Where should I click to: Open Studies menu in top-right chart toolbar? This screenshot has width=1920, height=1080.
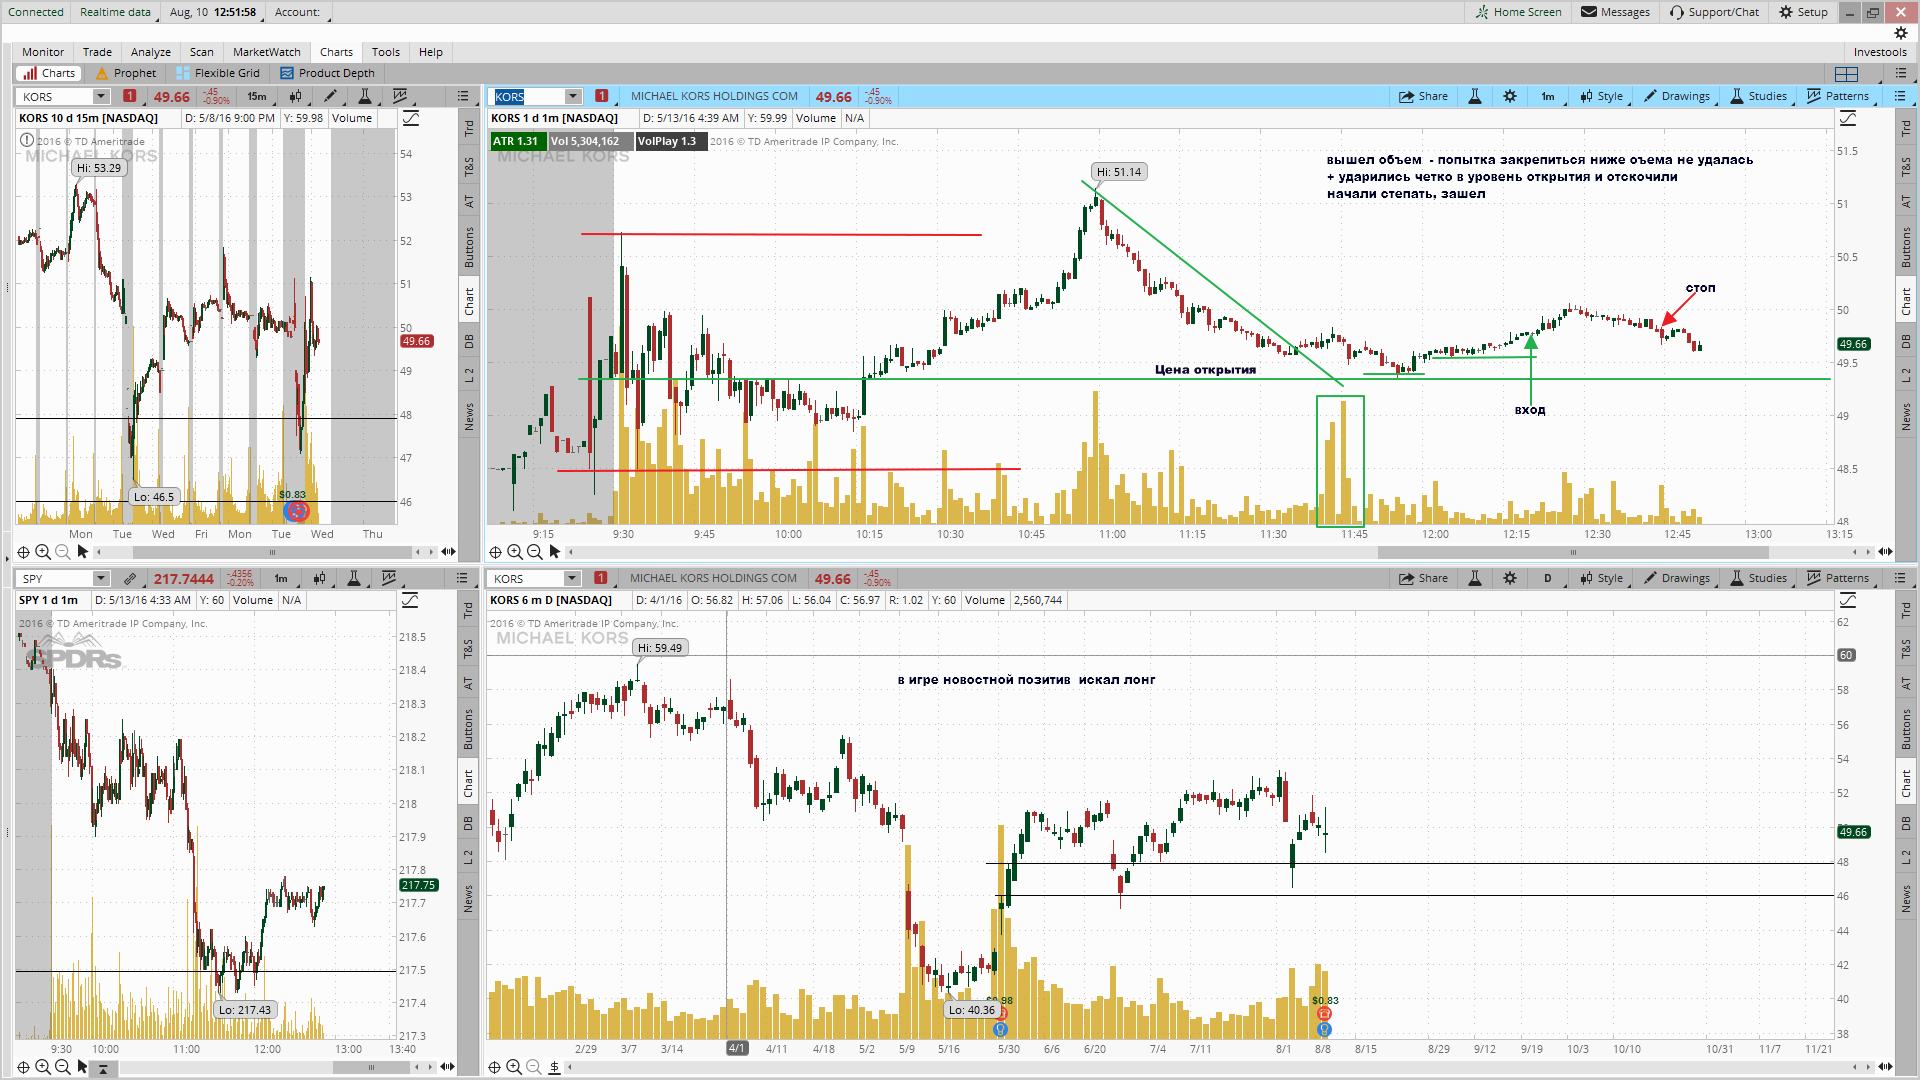1759,97
